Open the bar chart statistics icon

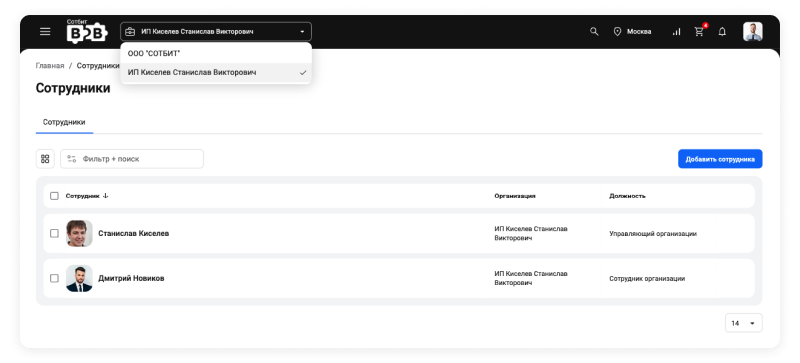tap(677, 32)
